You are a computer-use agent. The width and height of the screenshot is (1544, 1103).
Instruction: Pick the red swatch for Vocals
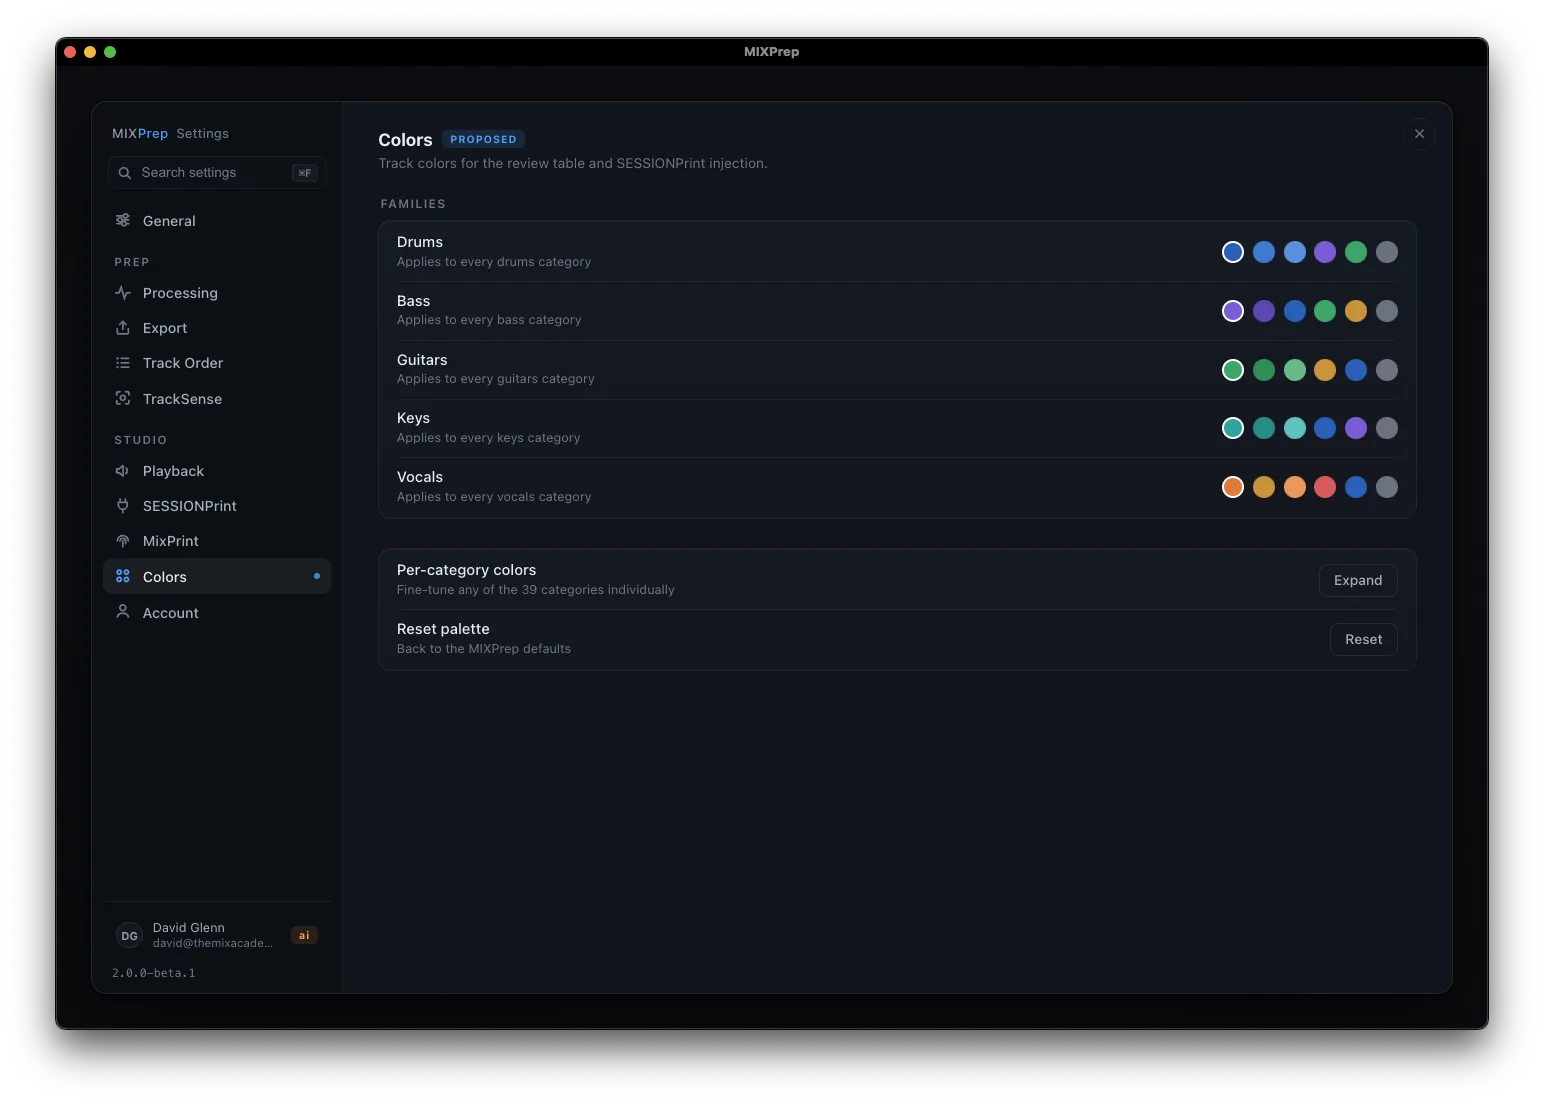1325,487
